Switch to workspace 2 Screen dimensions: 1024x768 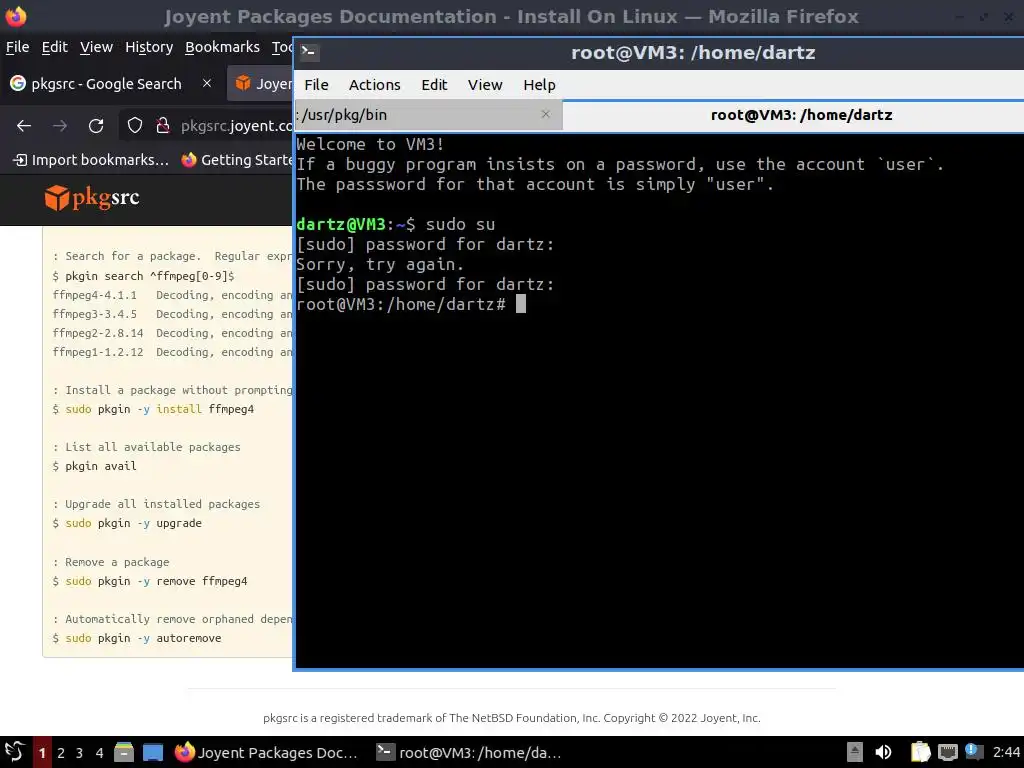click(61, 753)
